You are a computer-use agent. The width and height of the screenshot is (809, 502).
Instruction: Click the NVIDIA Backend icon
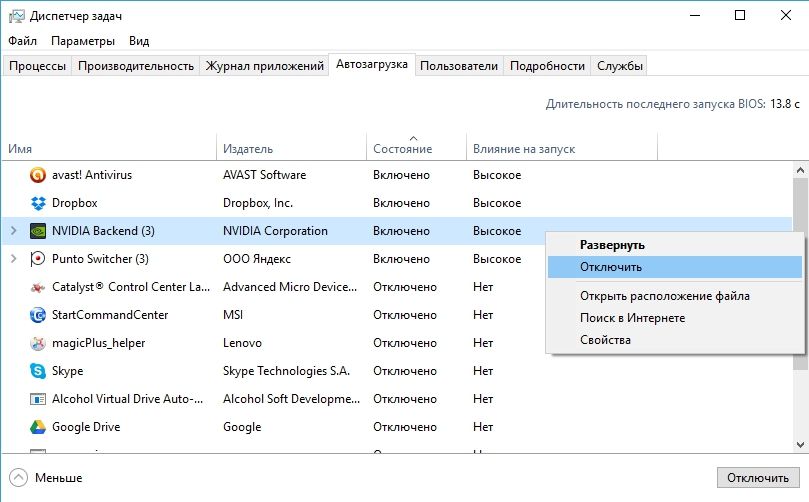coord(38,231)
